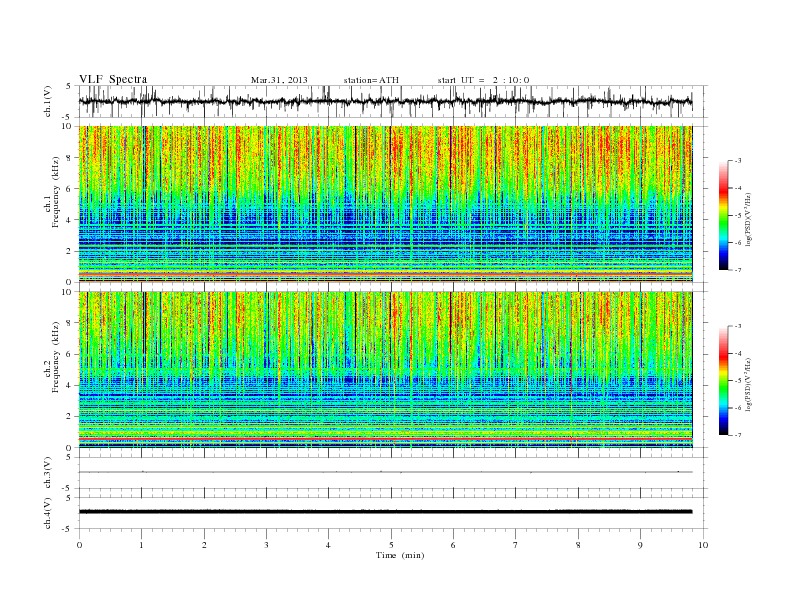Click the "start UT = 2 :10: 0" text
This screenshot has height=612, width=792.
pyautogui.click(x=483, y=80)
